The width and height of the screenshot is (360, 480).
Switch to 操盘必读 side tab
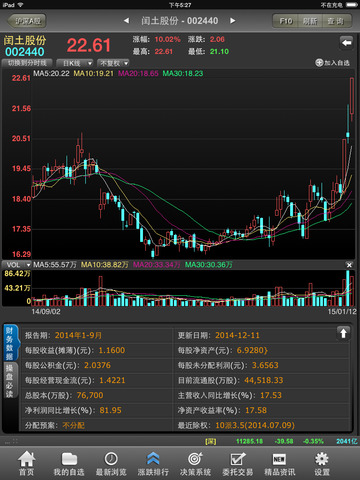[10, 381]
